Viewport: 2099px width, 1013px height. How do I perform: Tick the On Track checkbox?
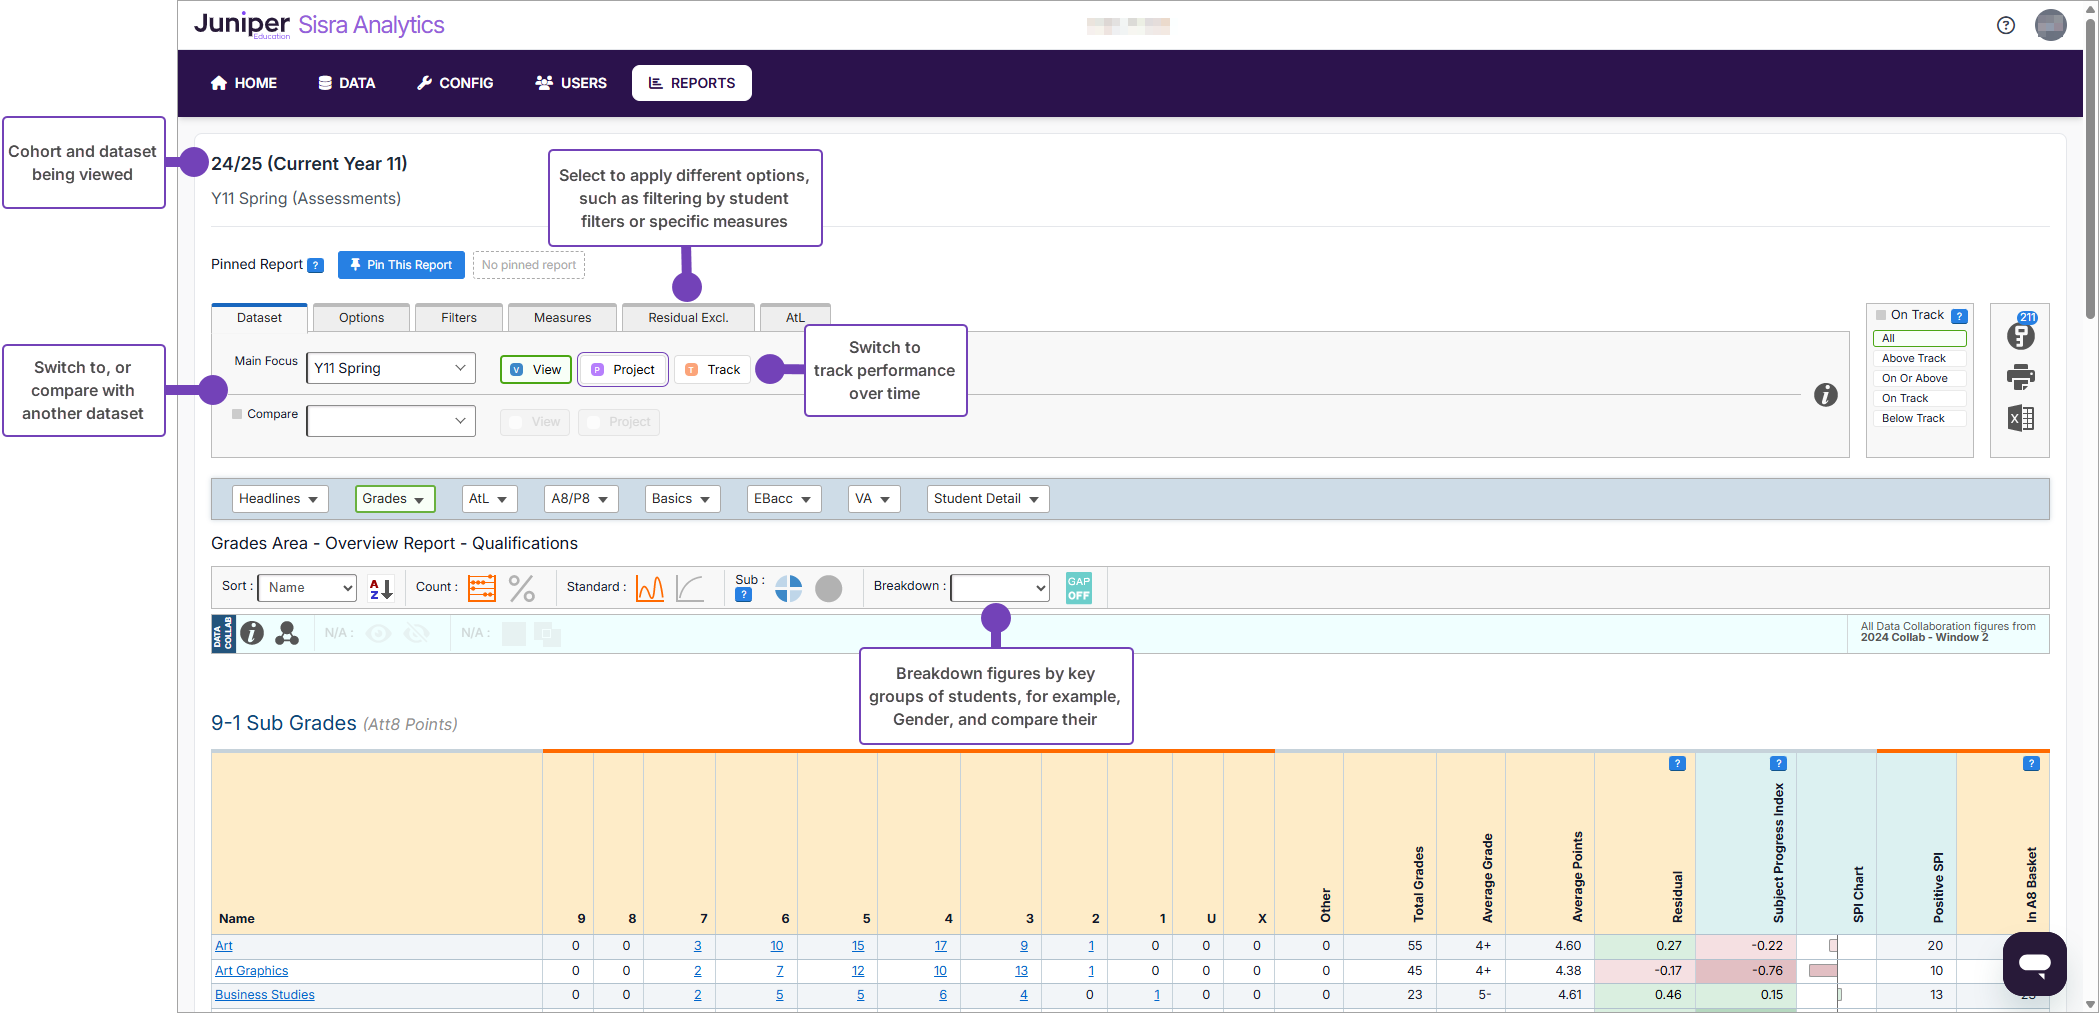(1881, 314)
